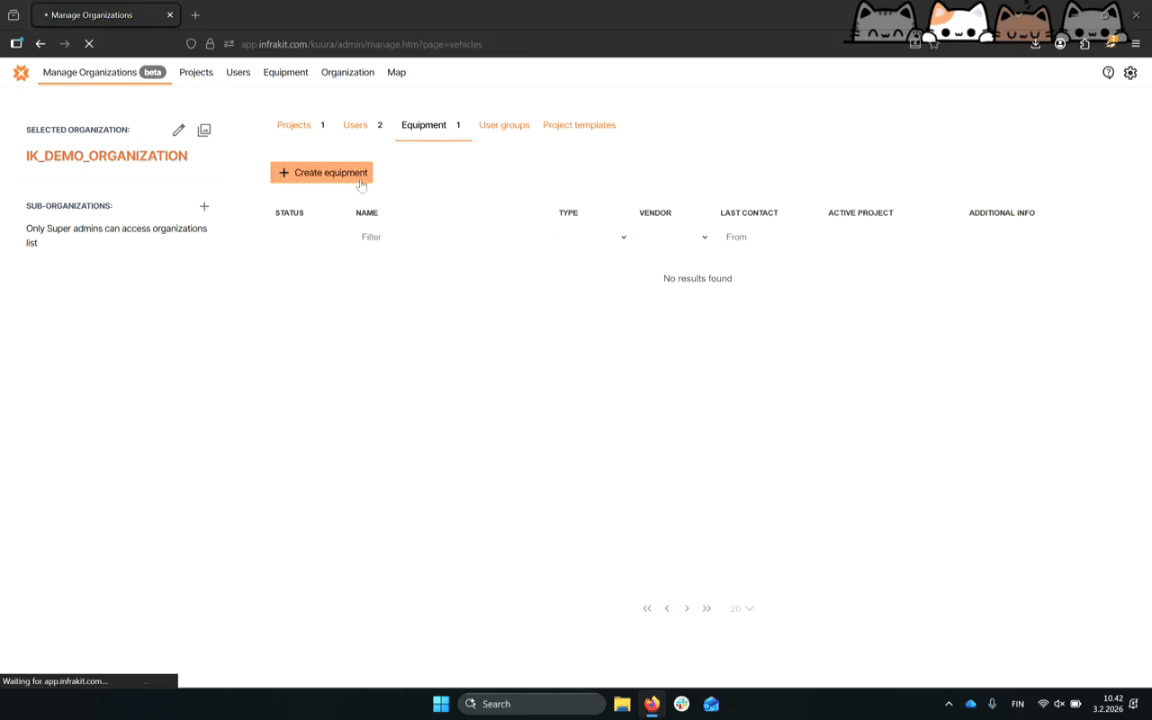Open the OneDrive cloud tray icon
Viewport: 1152px width, 720px height.
971,704
